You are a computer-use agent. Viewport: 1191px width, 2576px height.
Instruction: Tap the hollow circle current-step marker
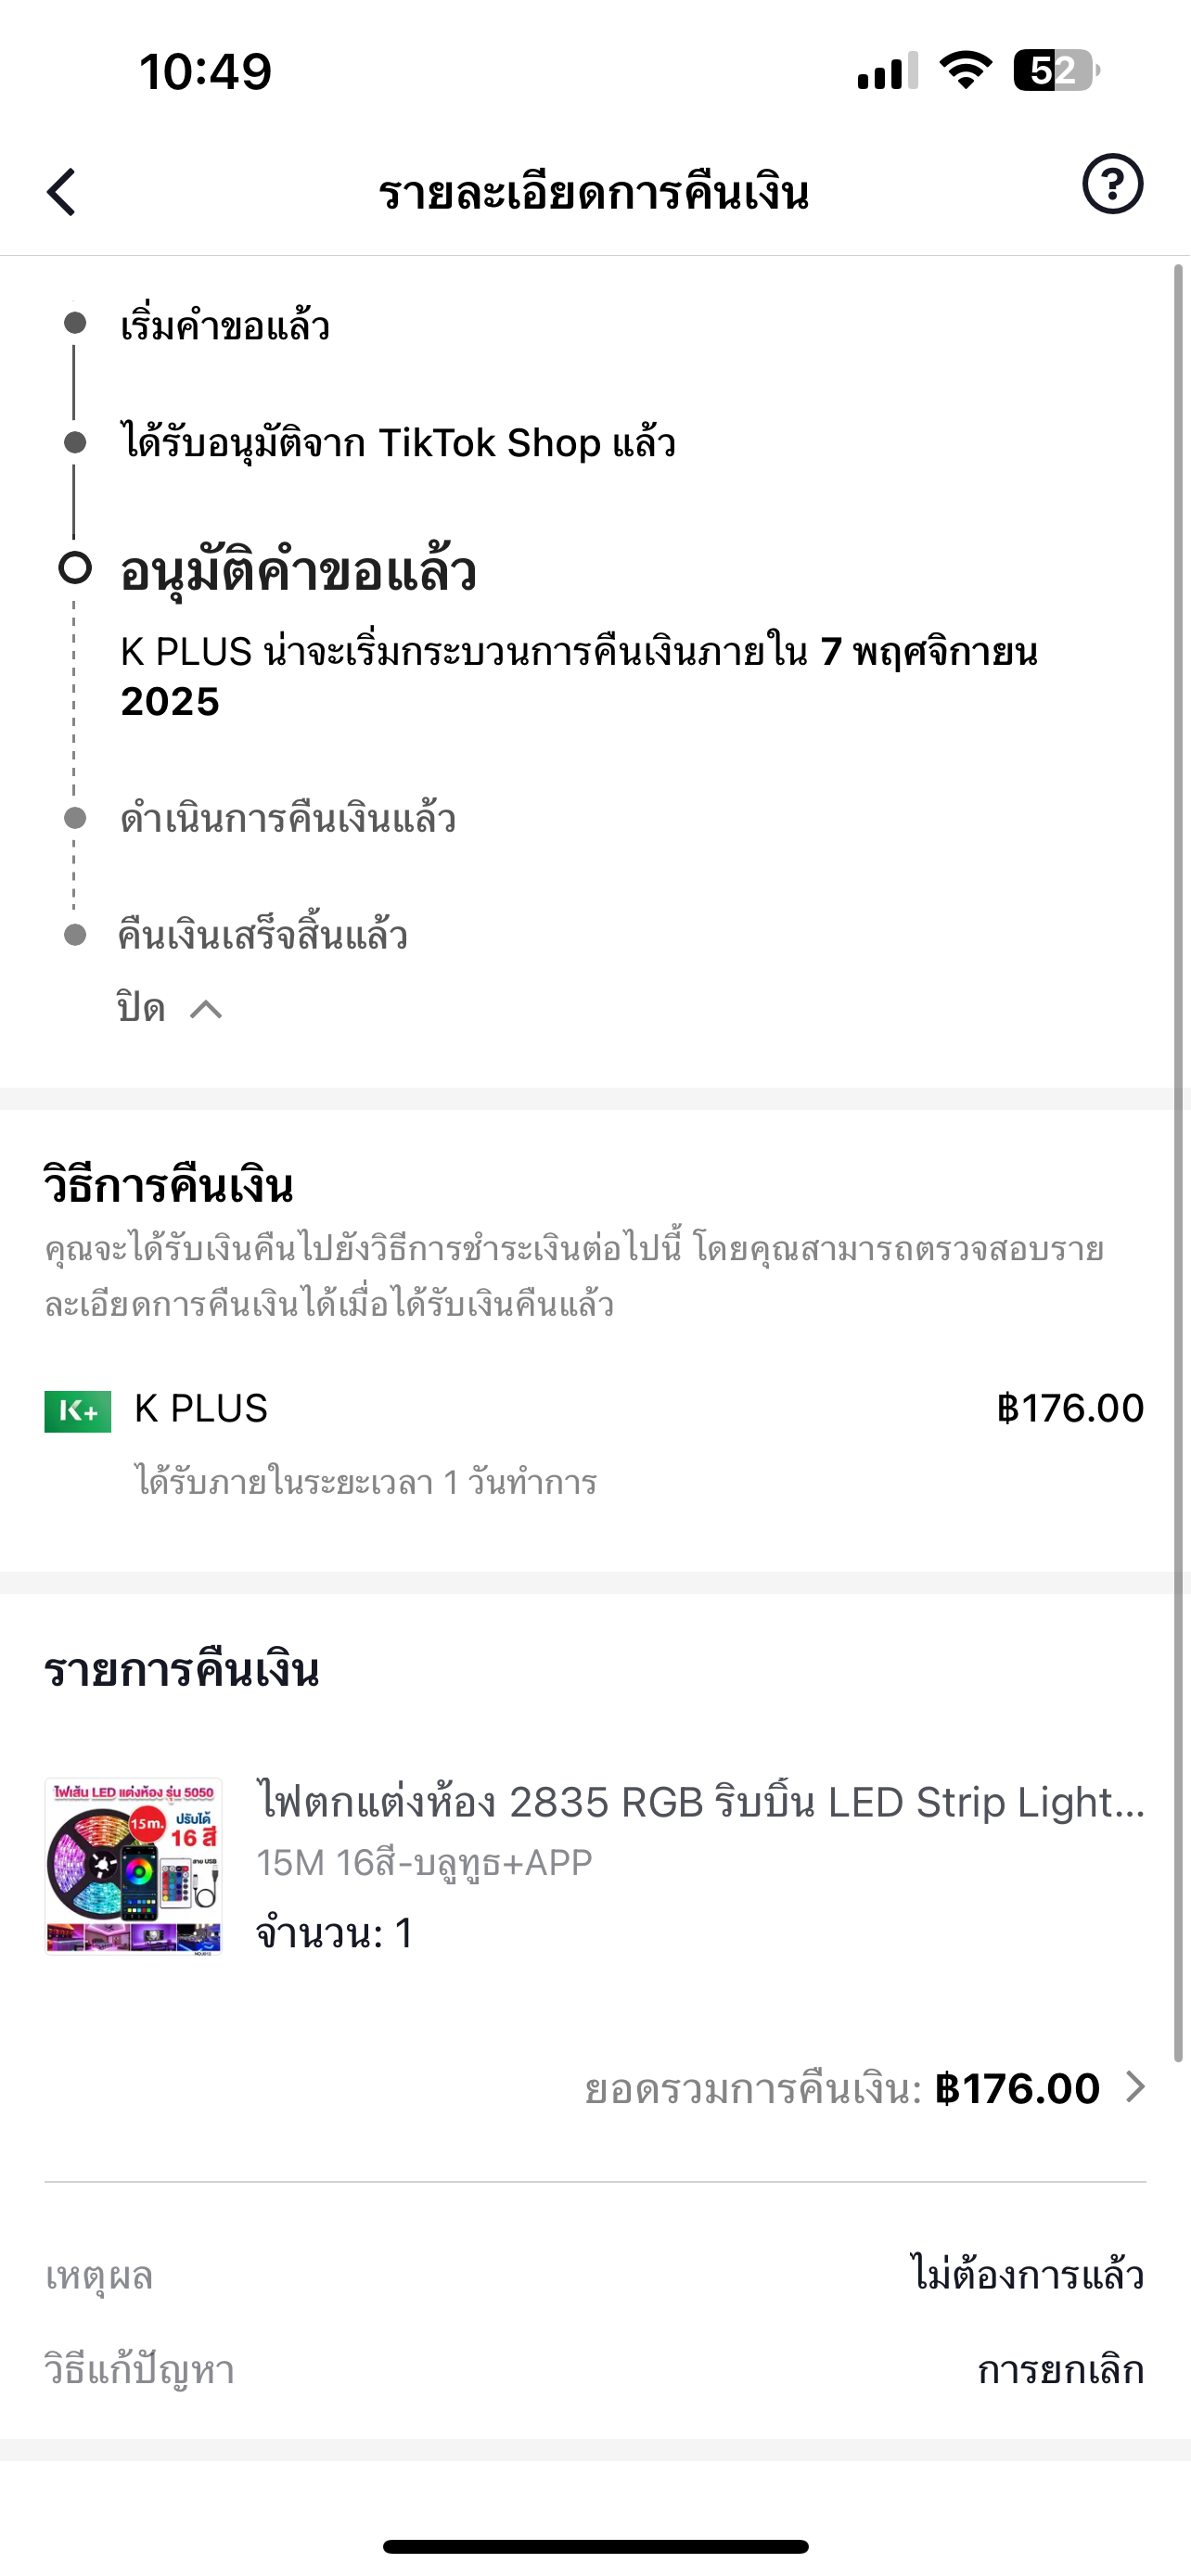coord(75,568)
